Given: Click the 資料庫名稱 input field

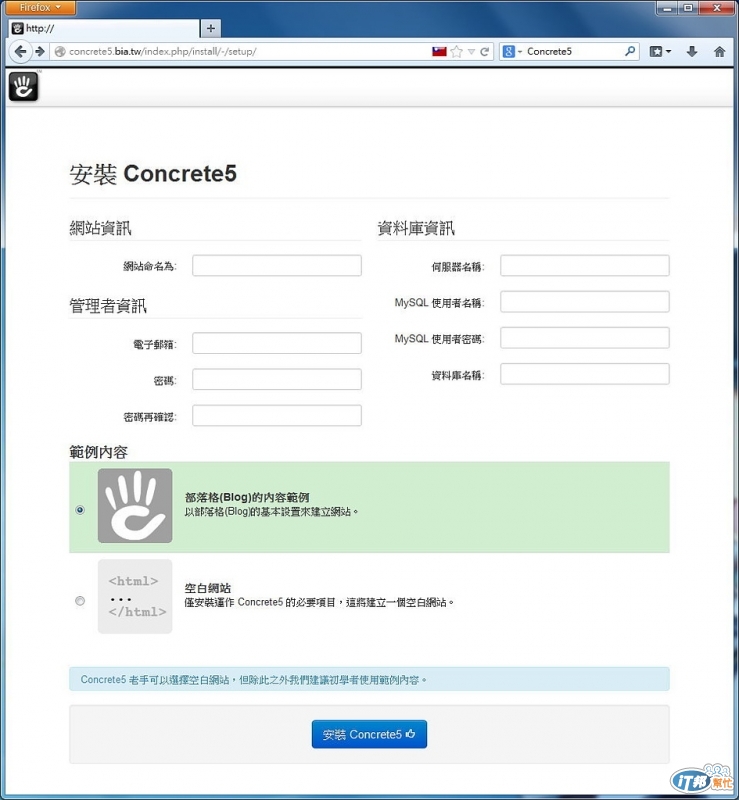Looking at the screenshot, I should [x=584, y=374].
